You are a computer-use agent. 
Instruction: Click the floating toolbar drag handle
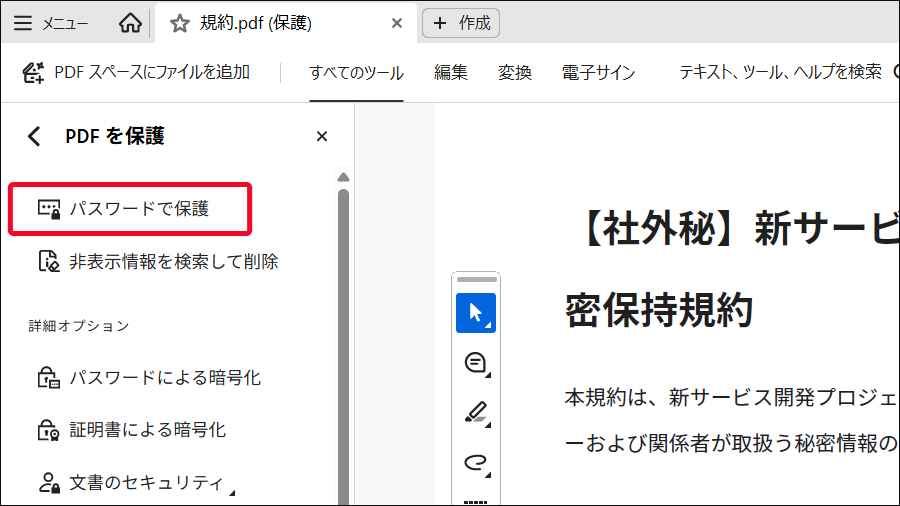click(476, 279)
